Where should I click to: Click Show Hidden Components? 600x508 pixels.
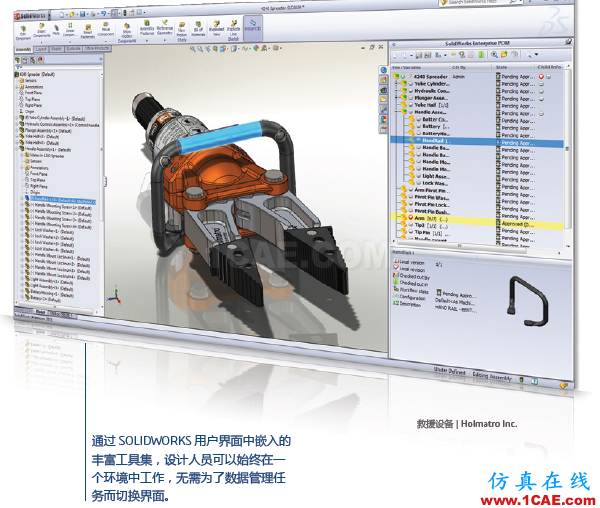[127, 34]
